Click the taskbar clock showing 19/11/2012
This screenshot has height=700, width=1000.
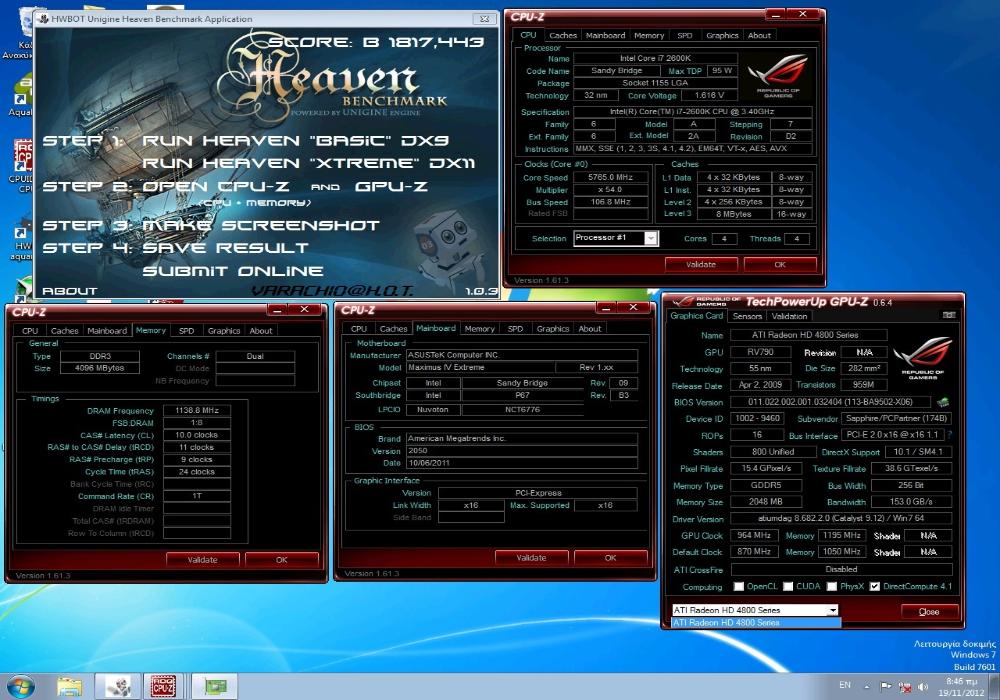coord(961,687)
